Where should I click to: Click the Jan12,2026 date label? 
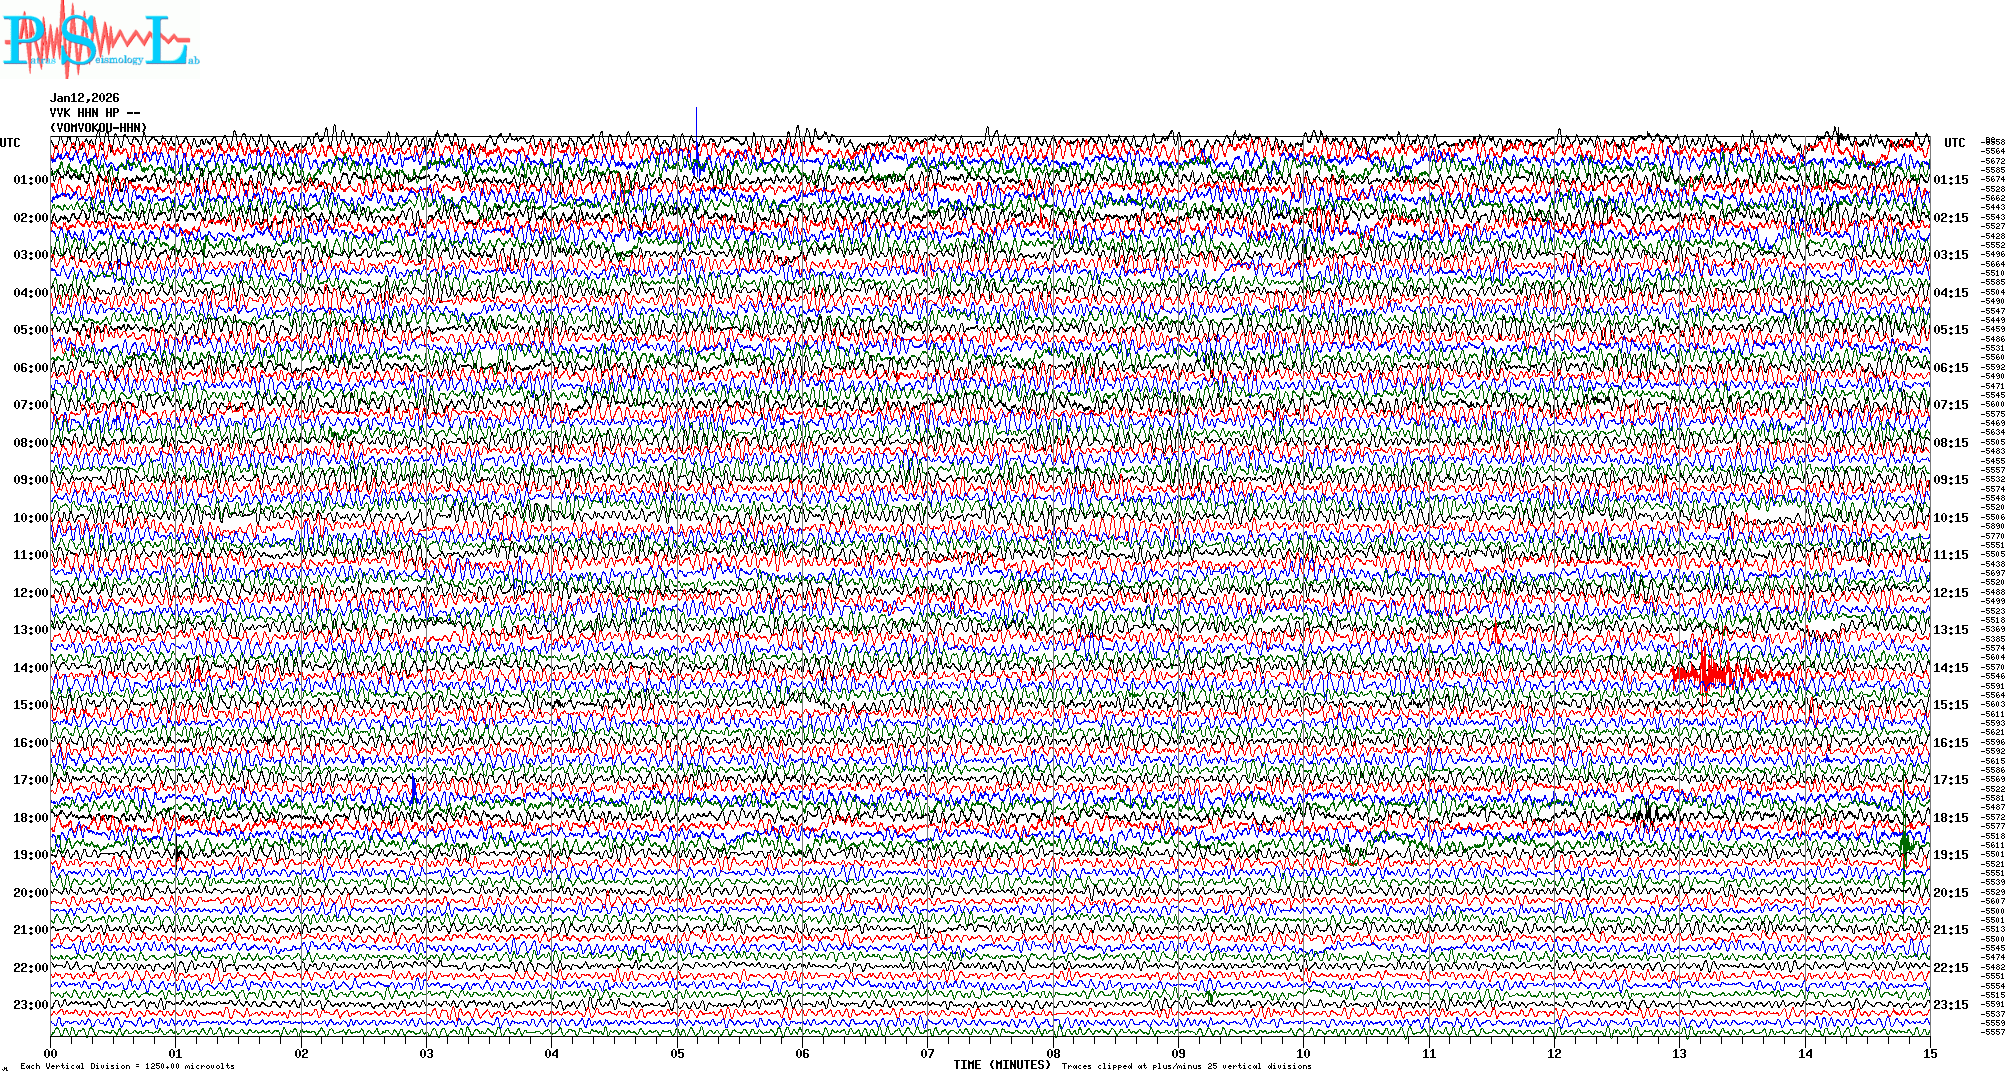click(85, 98)
